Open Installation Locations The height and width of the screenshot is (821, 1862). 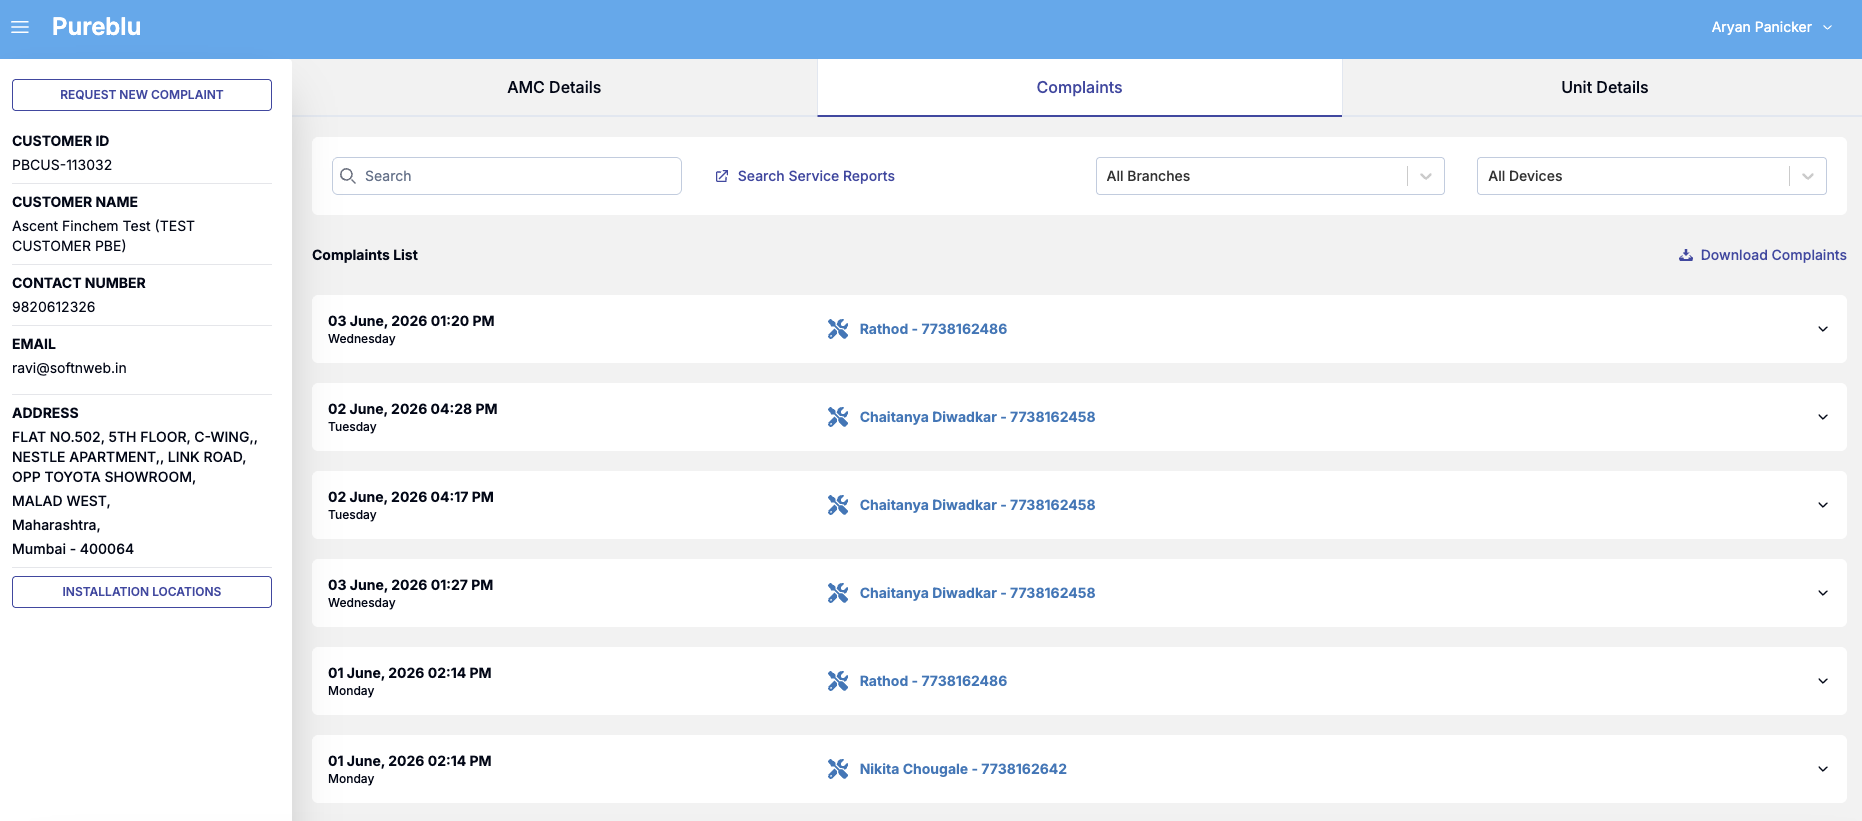pos(142,592)
